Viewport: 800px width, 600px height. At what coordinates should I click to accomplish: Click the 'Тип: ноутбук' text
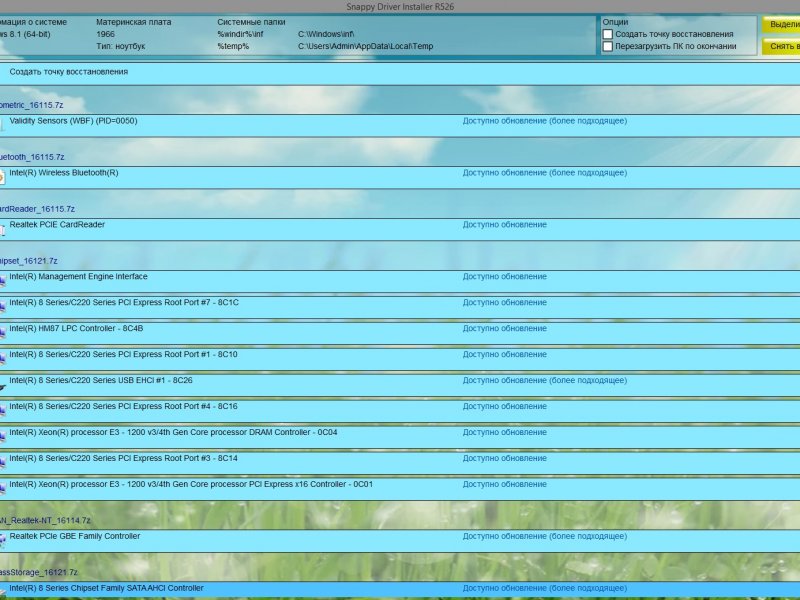point(121,46)
